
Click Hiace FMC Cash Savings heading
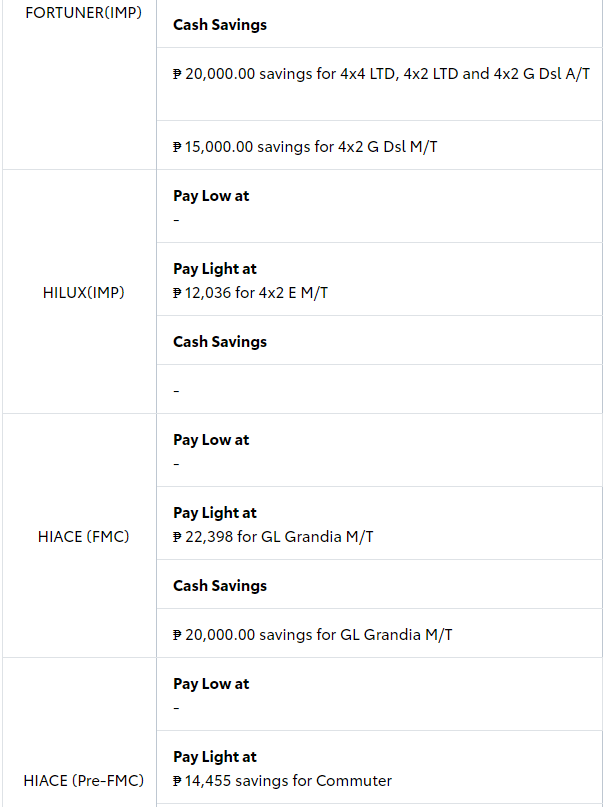coord(220,586)
